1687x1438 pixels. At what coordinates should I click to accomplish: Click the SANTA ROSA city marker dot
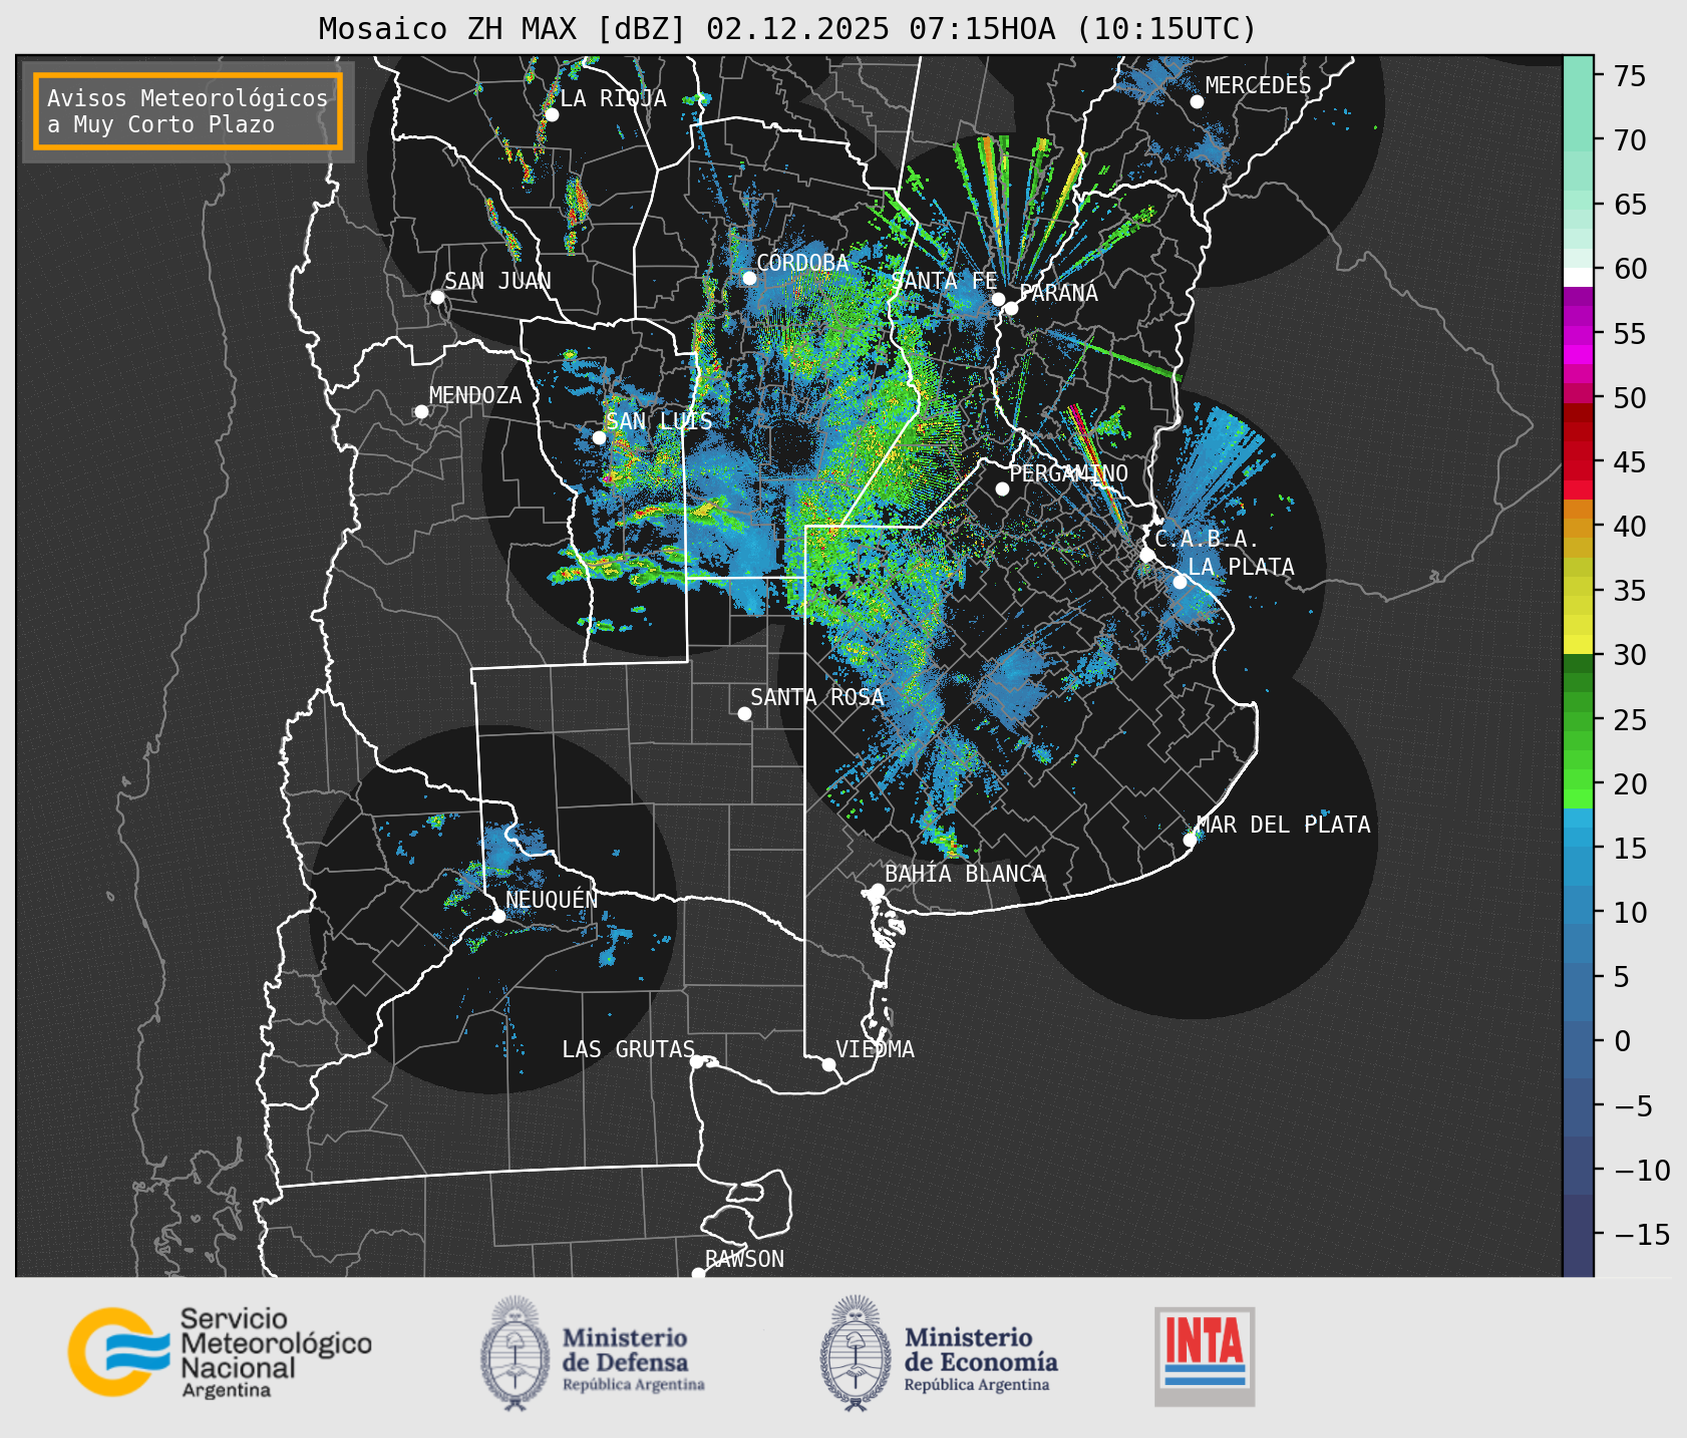click(x=744, y=713)
